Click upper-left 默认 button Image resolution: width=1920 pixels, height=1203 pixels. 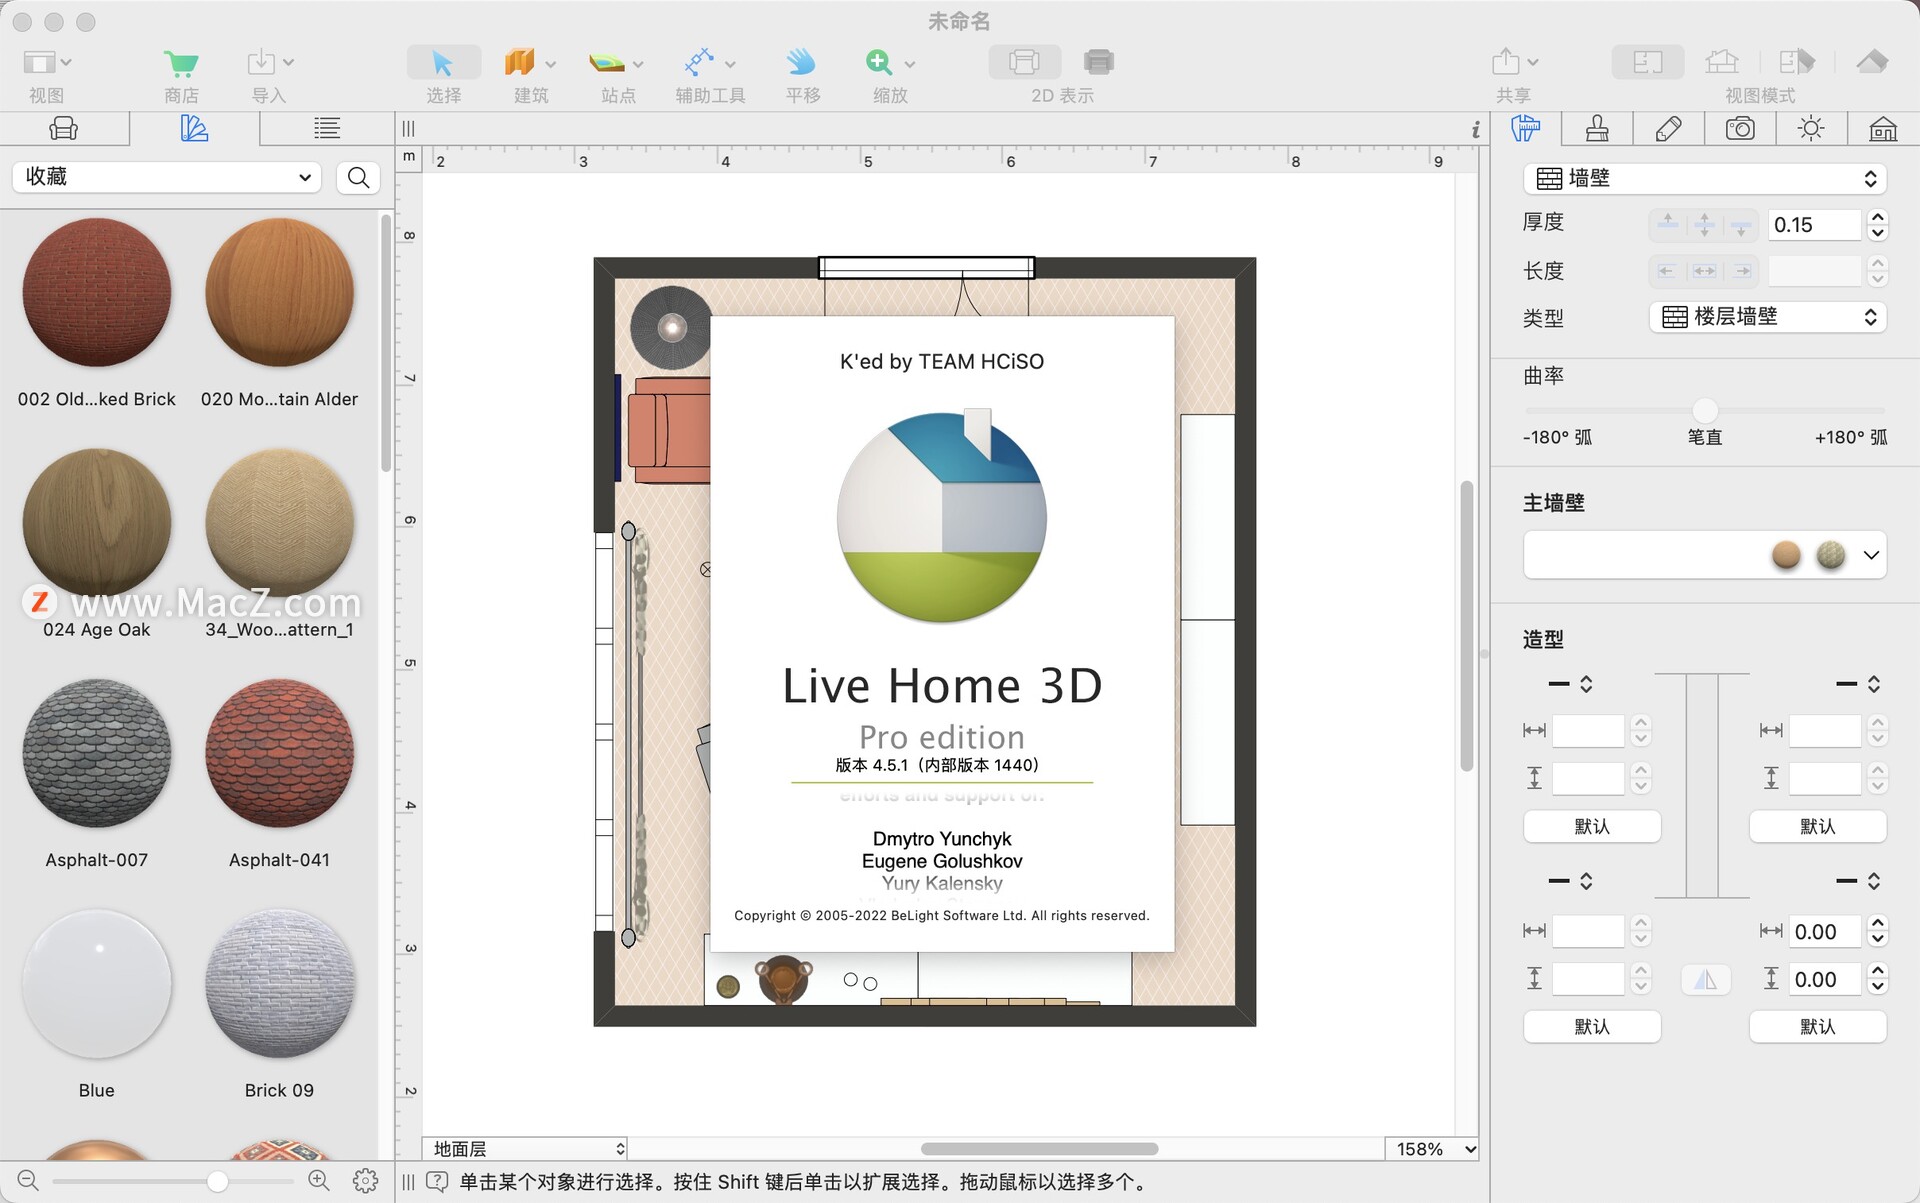tap(1592, 826)
